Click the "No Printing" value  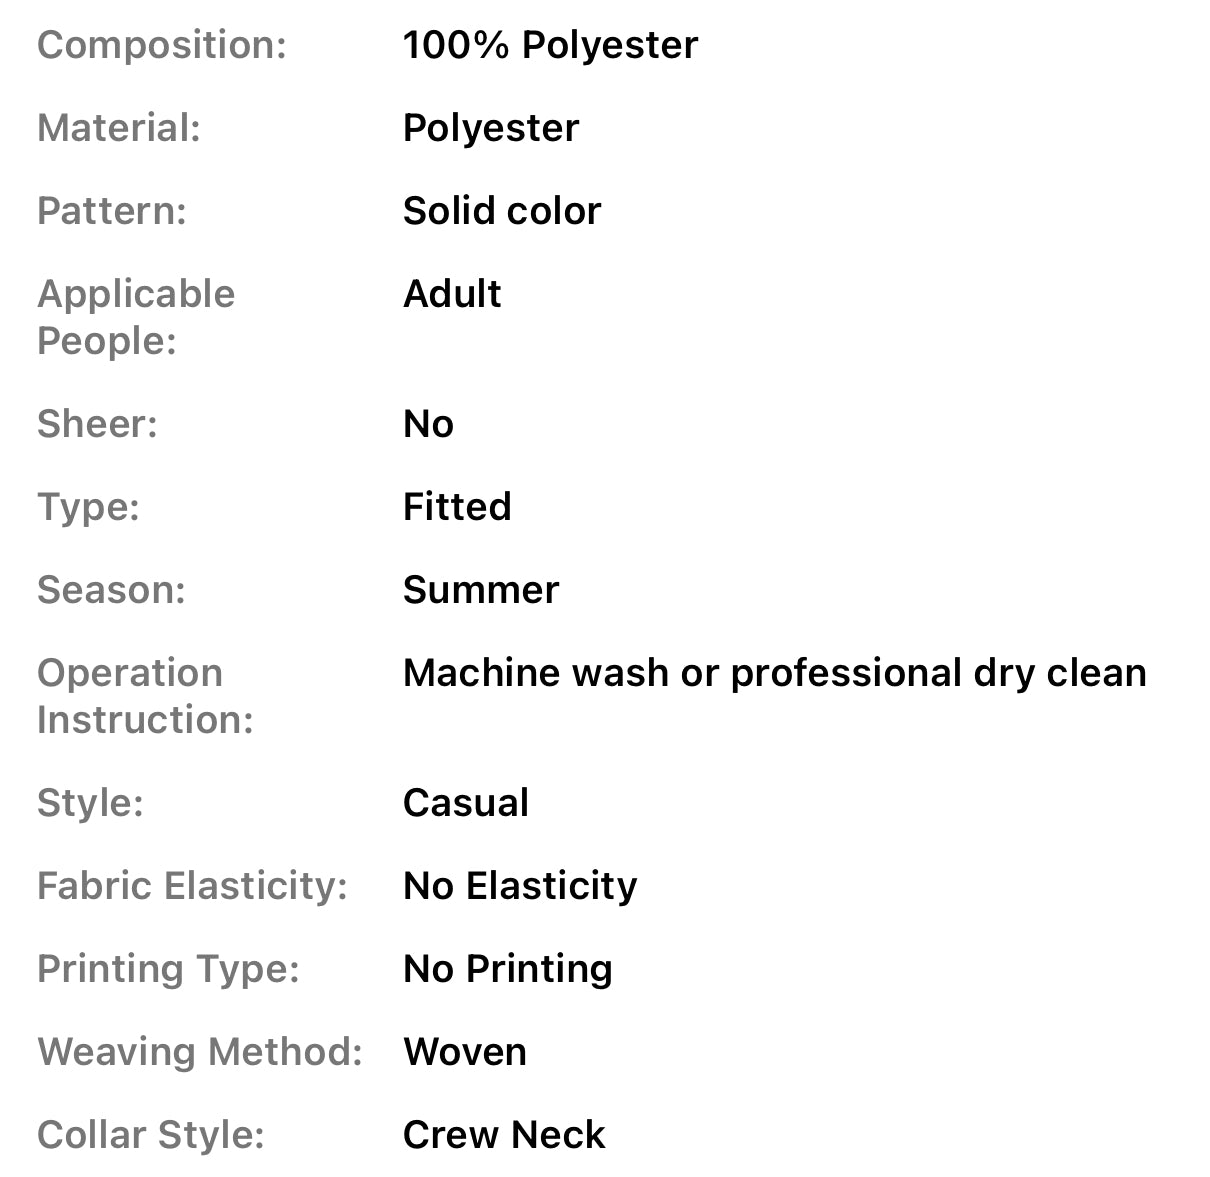point(508,969)
